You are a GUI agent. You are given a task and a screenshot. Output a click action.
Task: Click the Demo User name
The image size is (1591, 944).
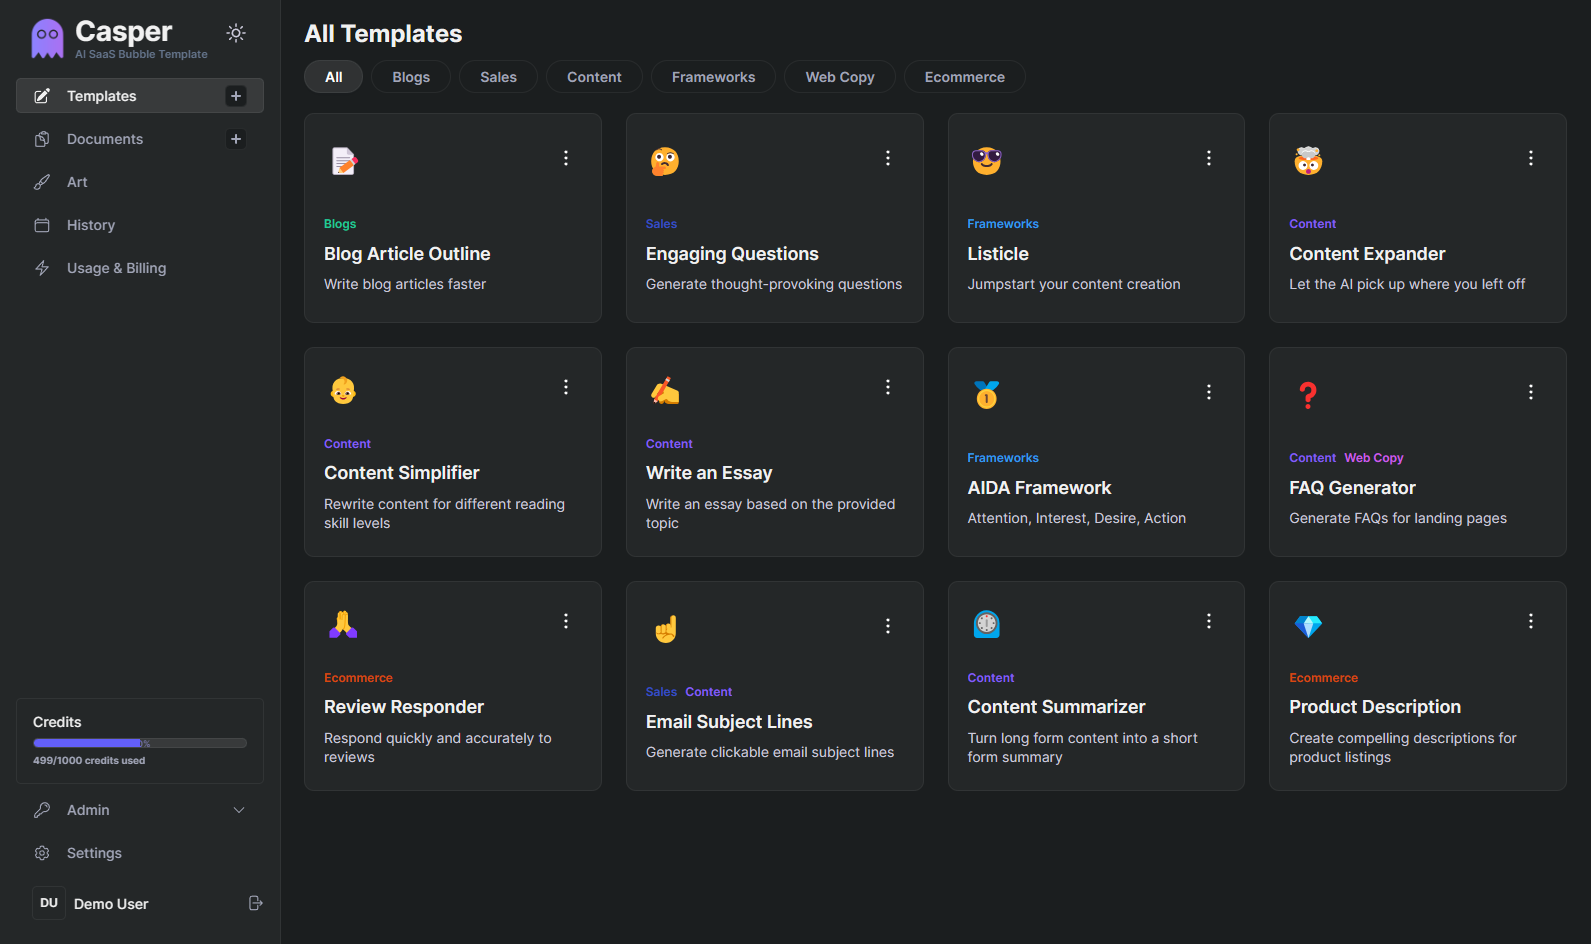pos(111,904)
